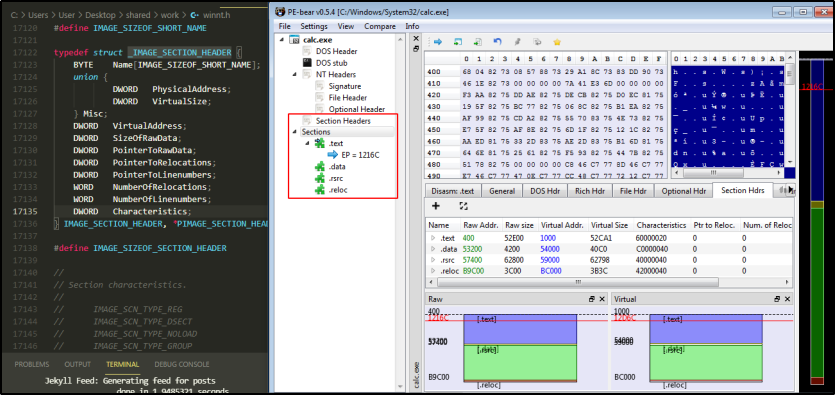Viewport: 835px width, 395px height.
Task: Select Signature in the tree
Action: [345, 86]
